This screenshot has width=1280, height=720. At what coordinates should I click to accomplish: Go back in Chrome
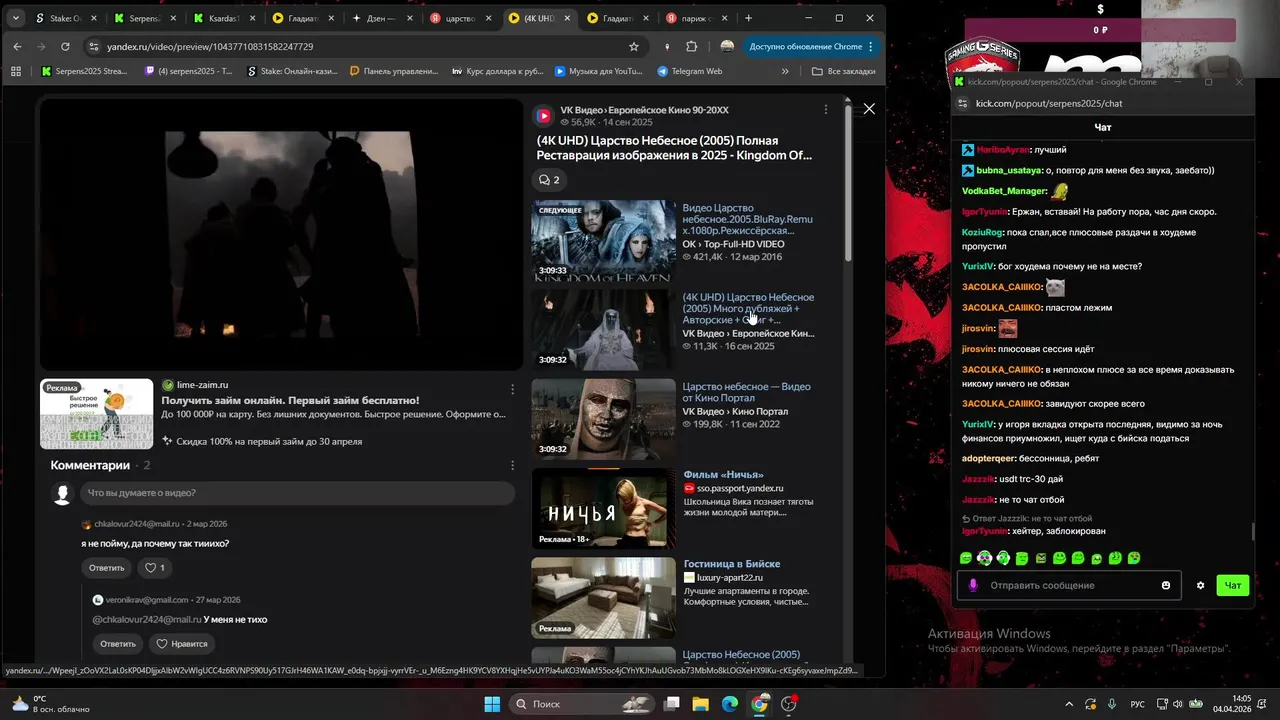pyautogui.click(x=17, y=46)
